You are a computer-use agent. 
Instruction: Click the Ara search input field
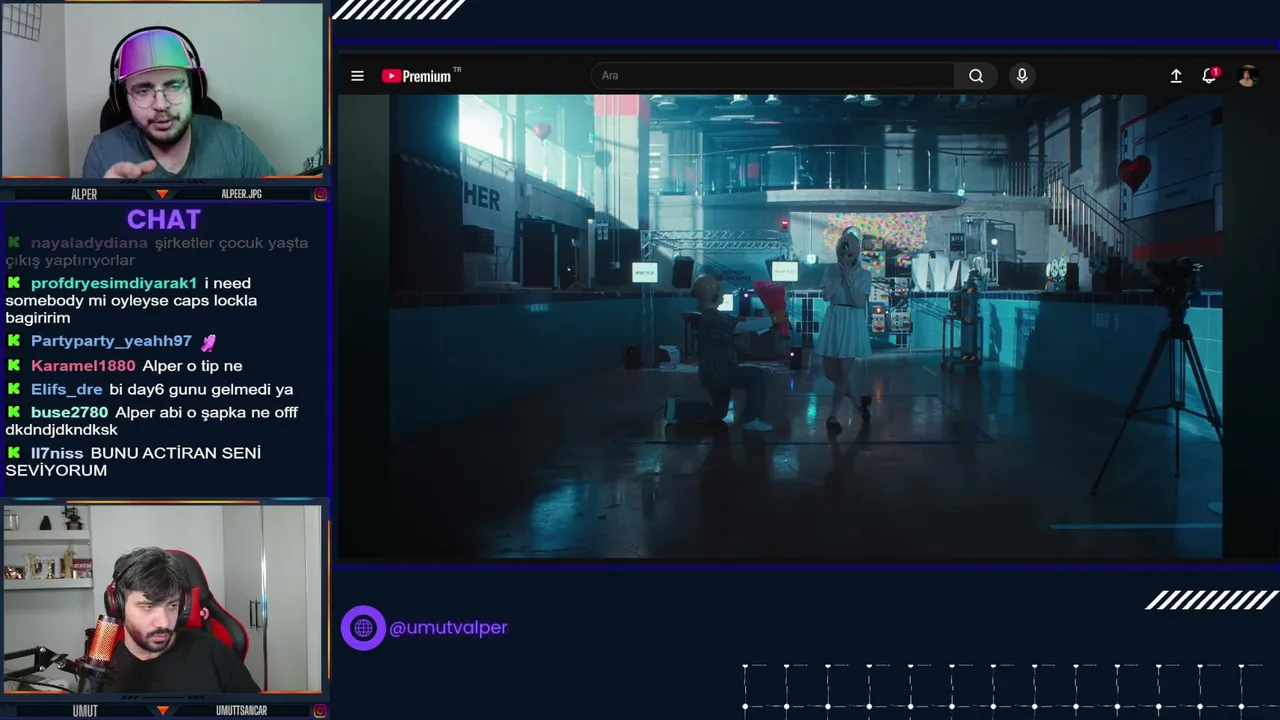coord(773,76)
